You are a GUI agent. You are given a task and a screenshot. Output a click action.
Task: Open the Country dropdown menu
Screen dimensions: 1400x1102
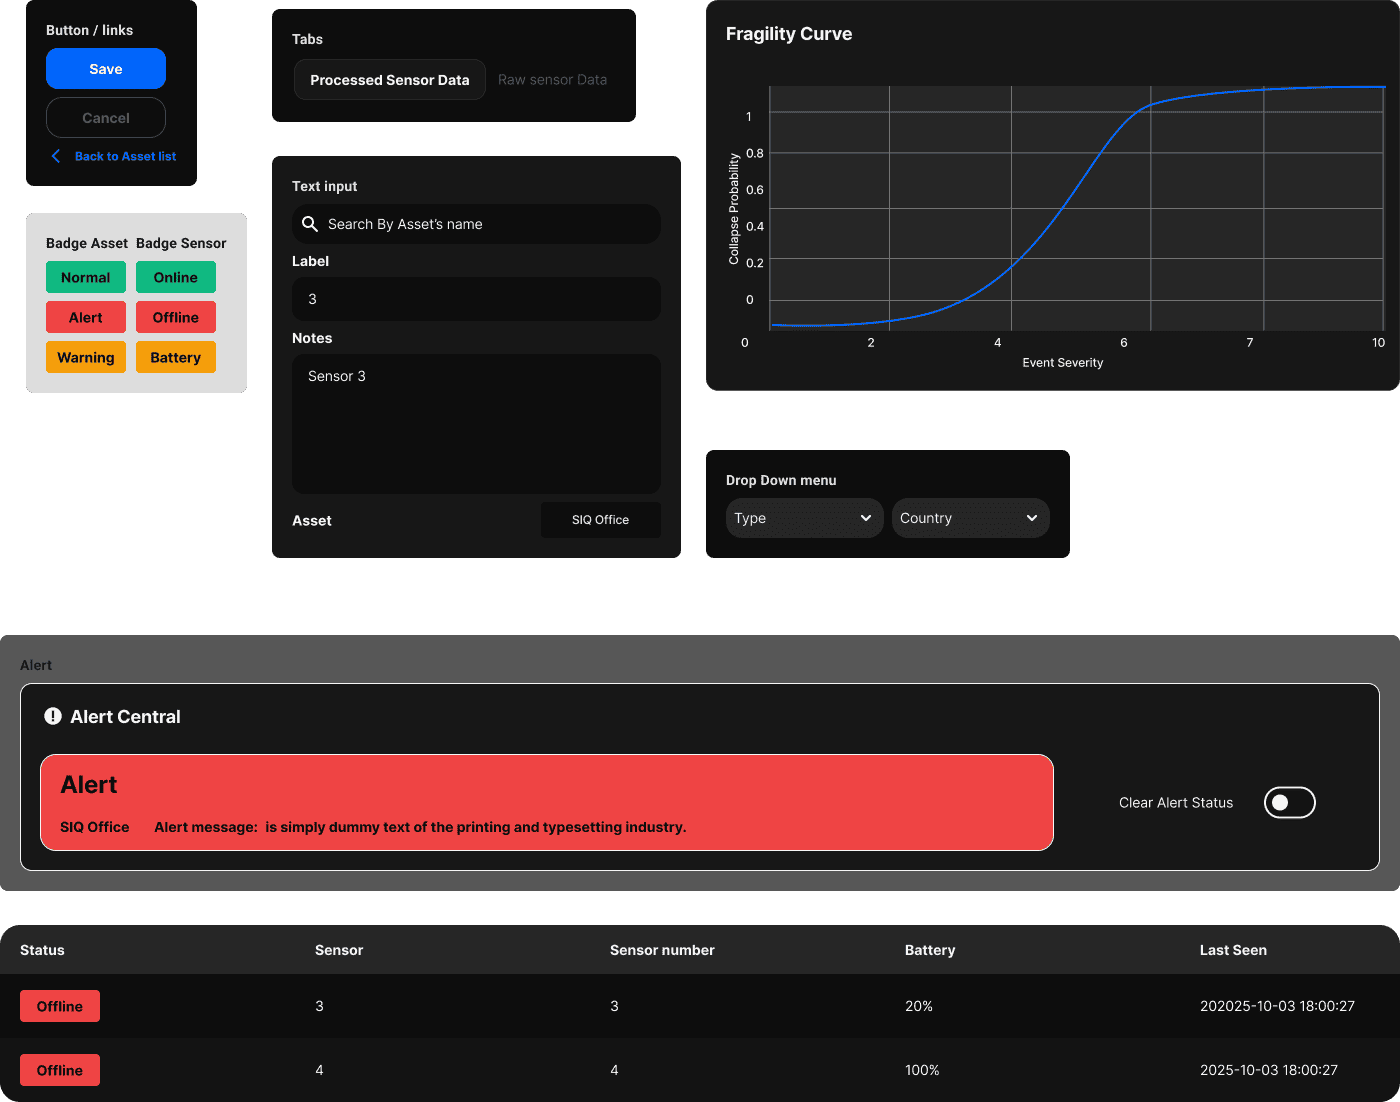(x=971, y=518)
